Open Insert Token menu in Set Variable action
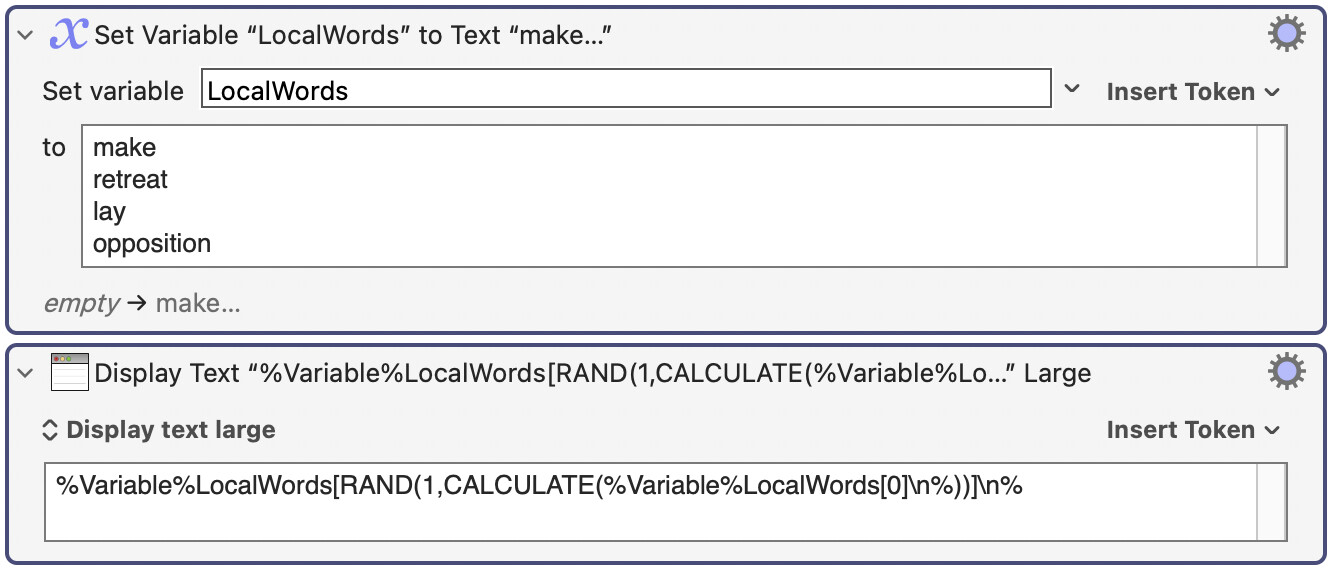Image resolution: width=1332 pixels, height=574 pixels. coord(1193,91)
